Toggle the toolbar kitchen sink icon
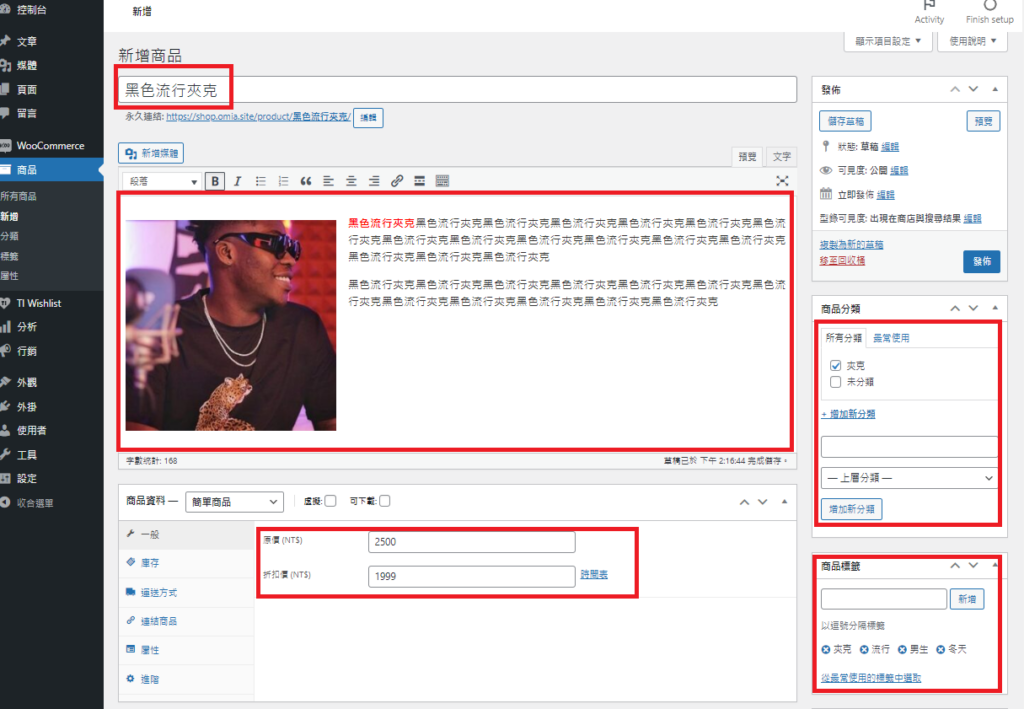This screenshot has height=709, width=1024. click(442, 181)
